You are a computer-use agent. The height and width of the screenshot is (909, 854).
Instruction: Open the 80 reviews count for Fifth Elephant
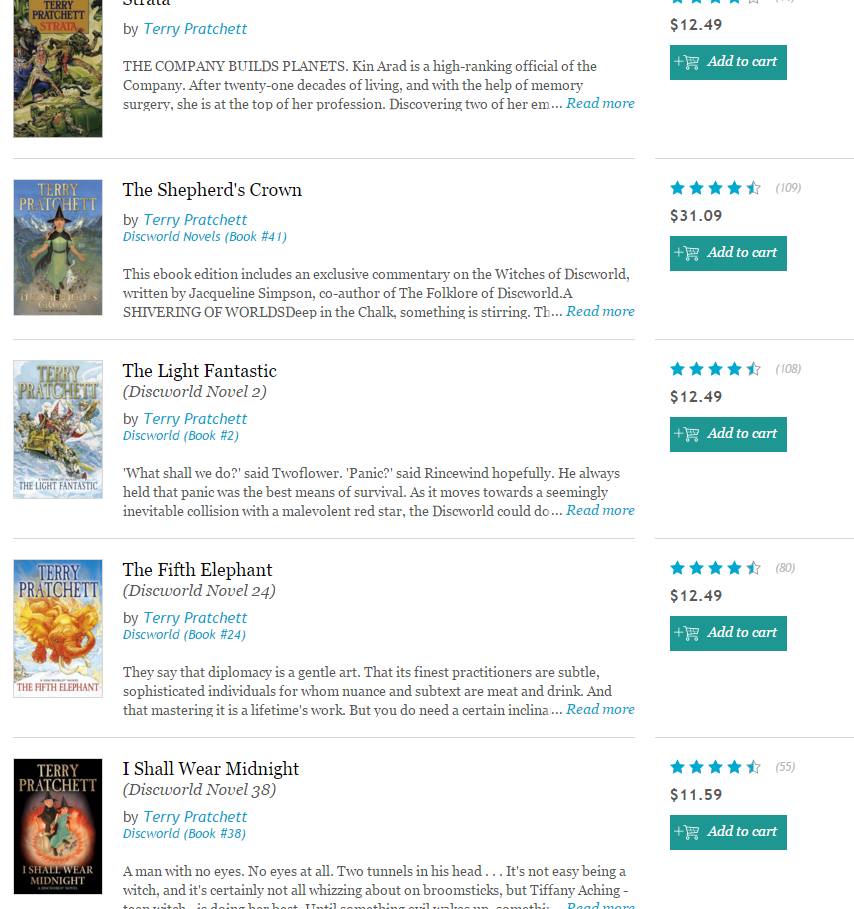point(785,568)
